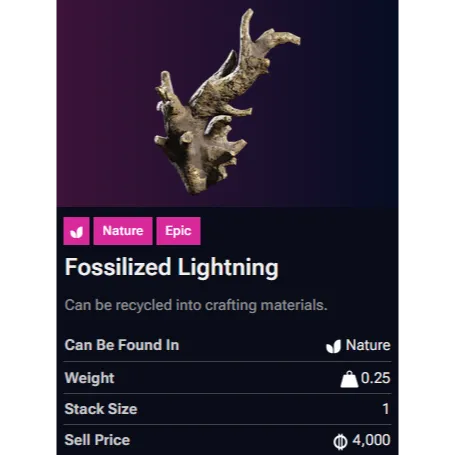
Task: Click the pink leaf icon badge
Action: (76, 231)
